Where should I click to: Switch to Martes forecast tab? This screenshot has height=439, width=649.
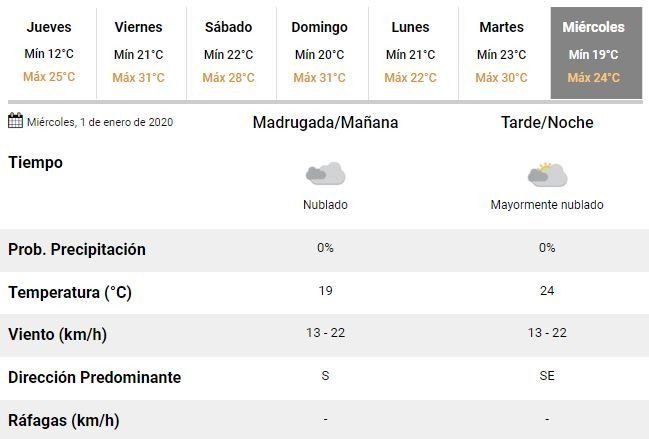coord(501,53)
